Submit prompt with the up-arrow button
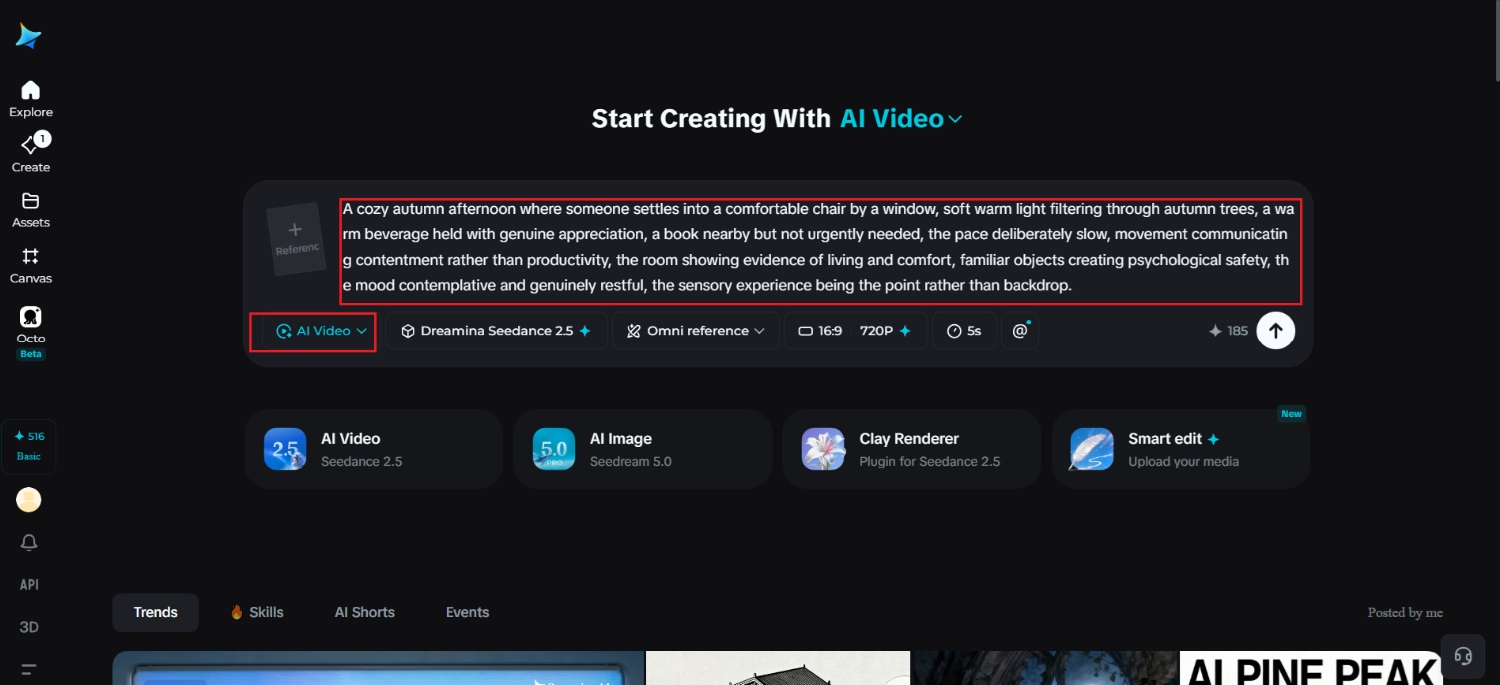This screenshot has height=685, width=1500. [1275, 330]
